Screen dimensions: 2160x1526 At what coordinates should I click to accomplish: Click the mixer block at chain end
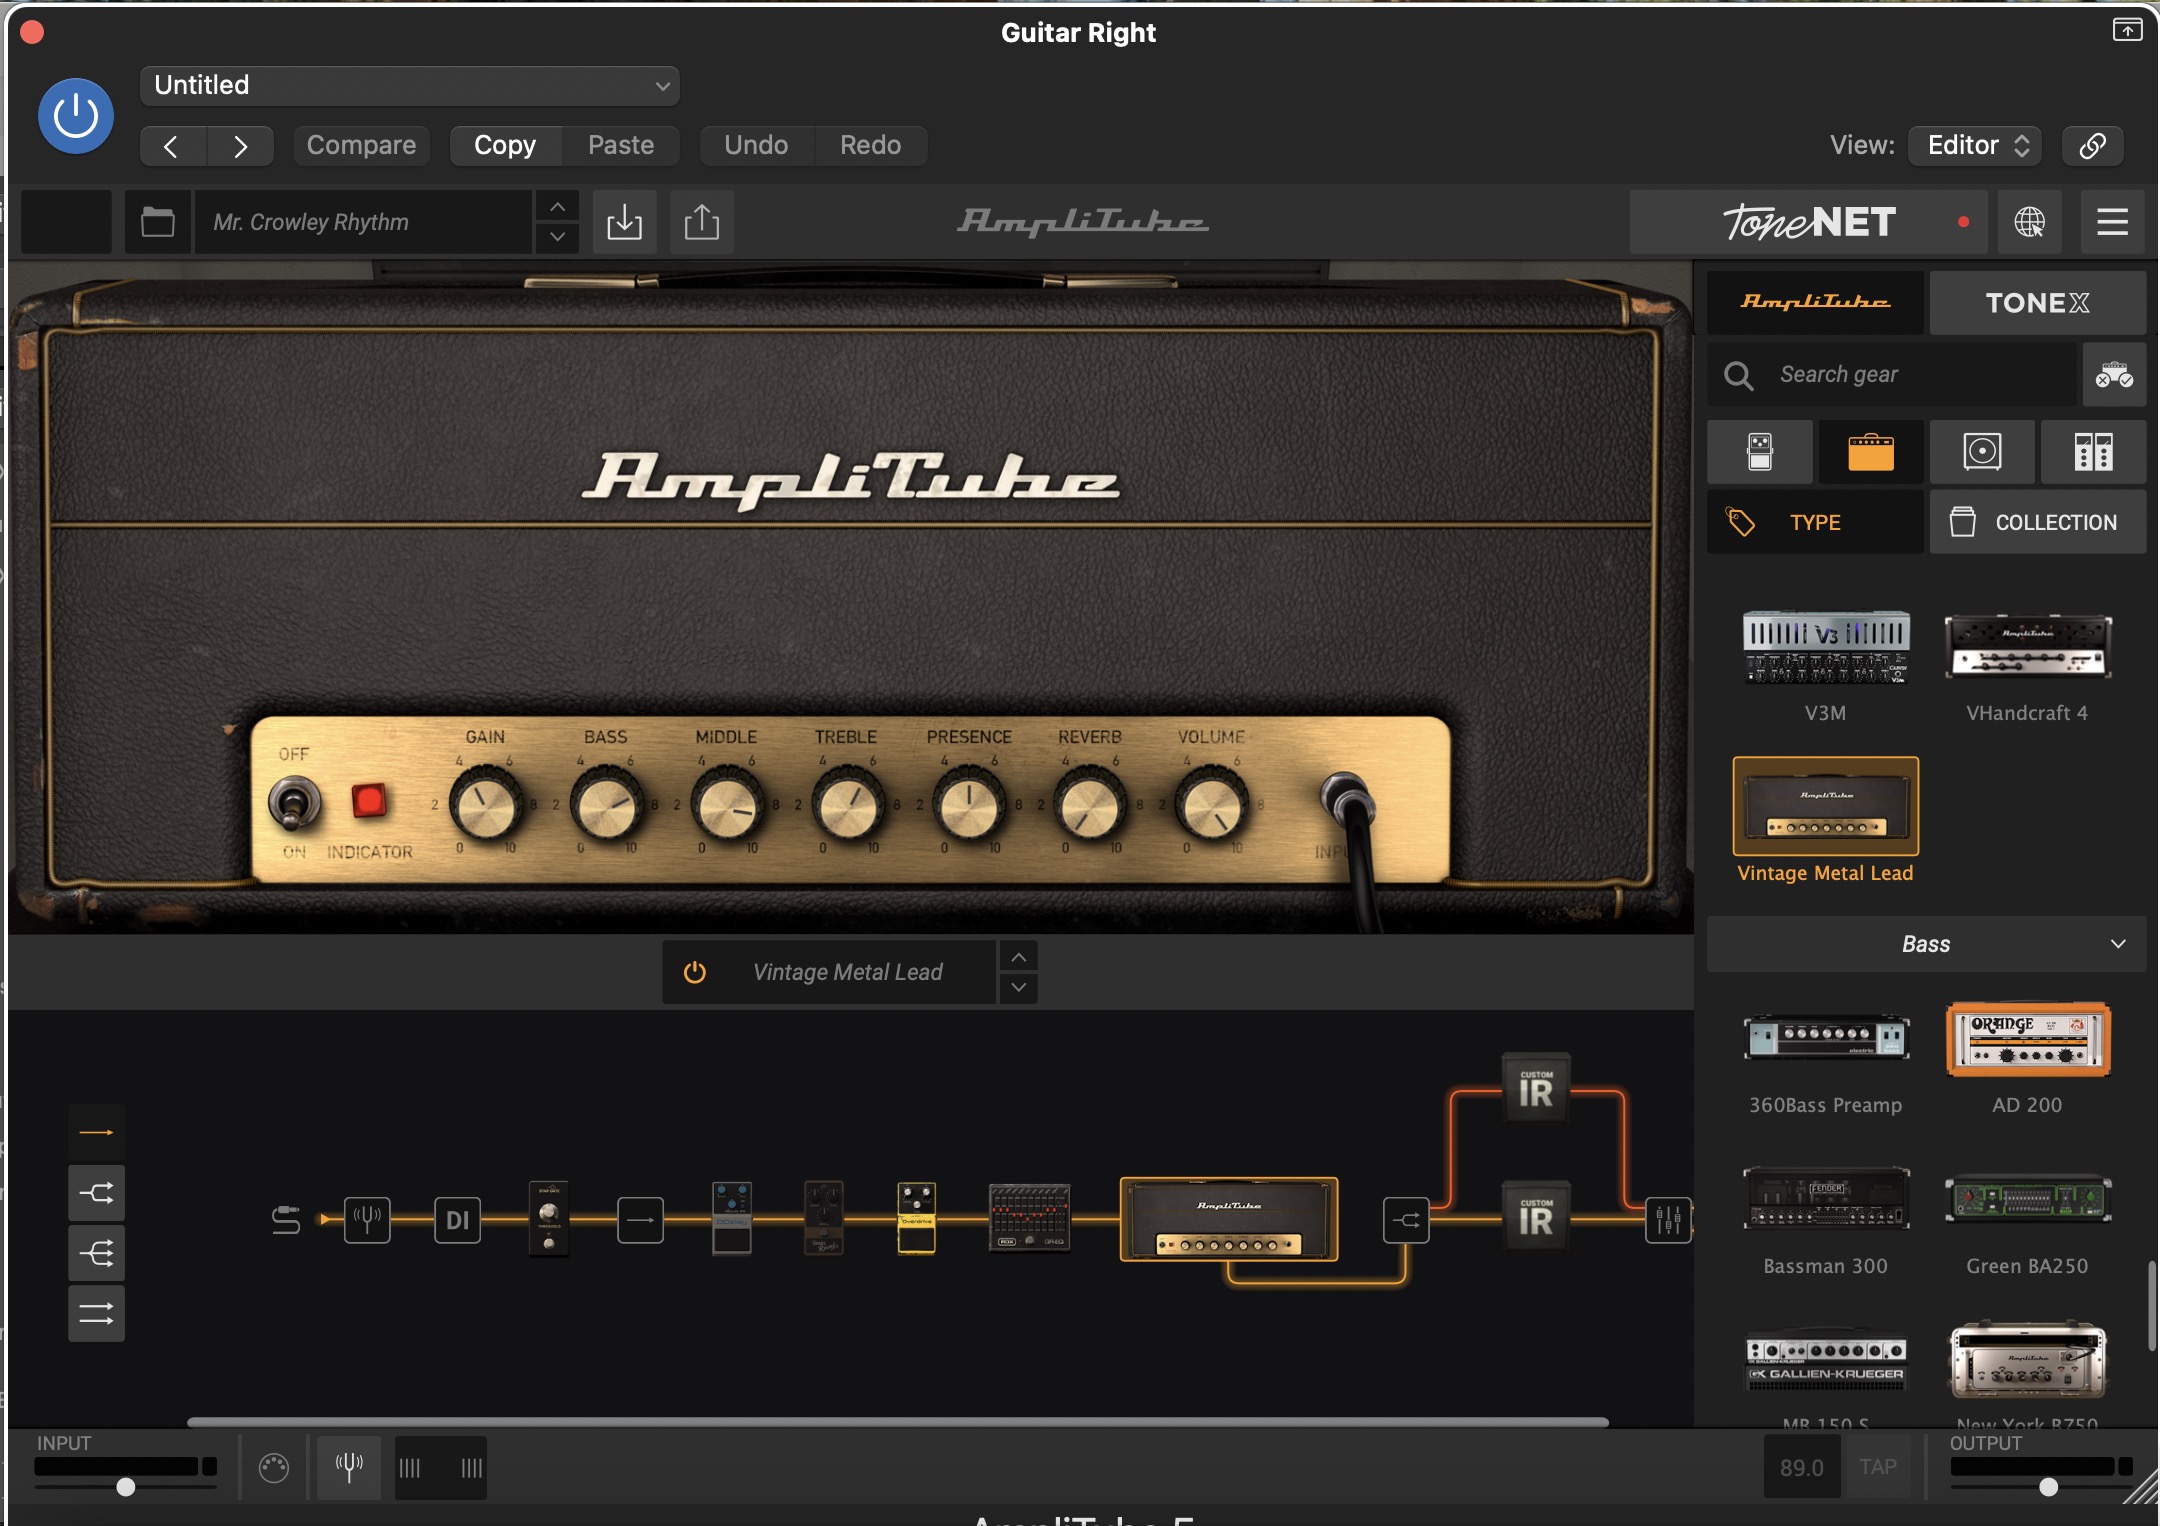(1668, 1220)
